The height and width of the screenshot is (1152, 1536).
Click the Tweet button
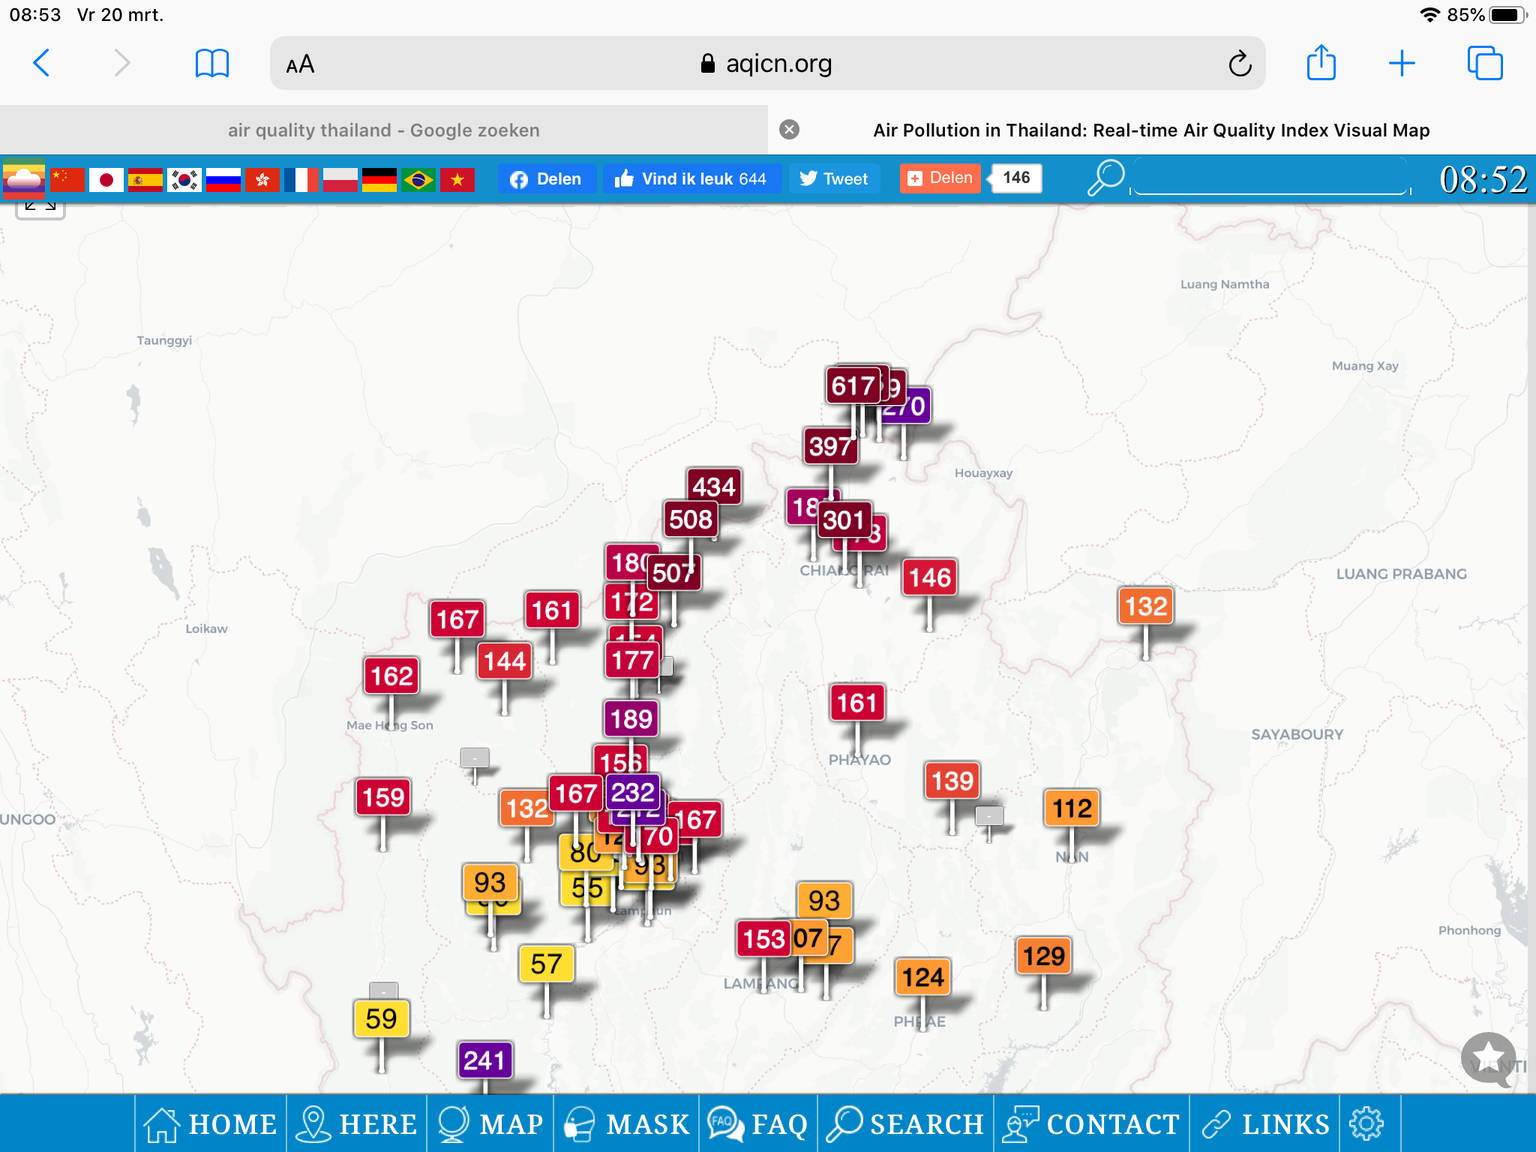click(834, 179)
